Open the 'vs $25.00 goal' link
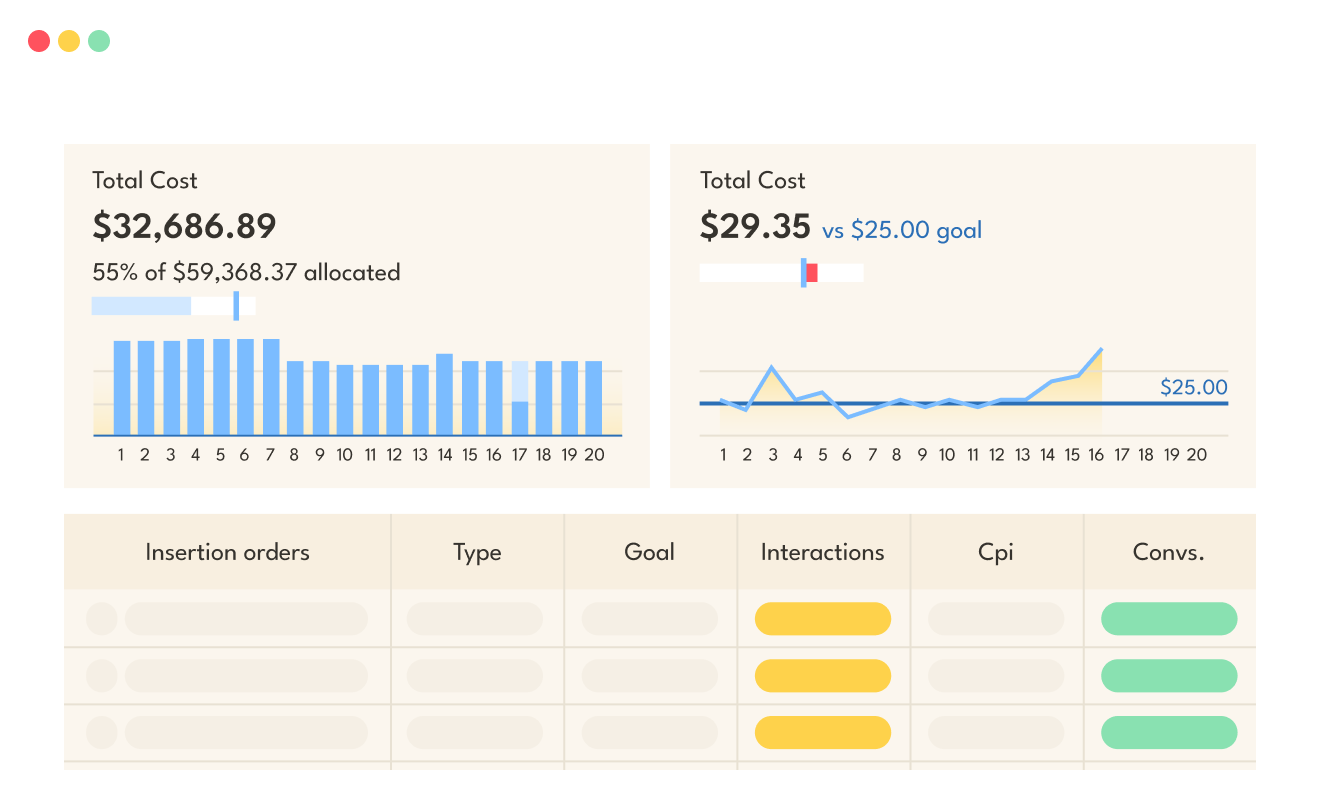Viewport: 1320px width, 810px height. (x=901, y=230)
